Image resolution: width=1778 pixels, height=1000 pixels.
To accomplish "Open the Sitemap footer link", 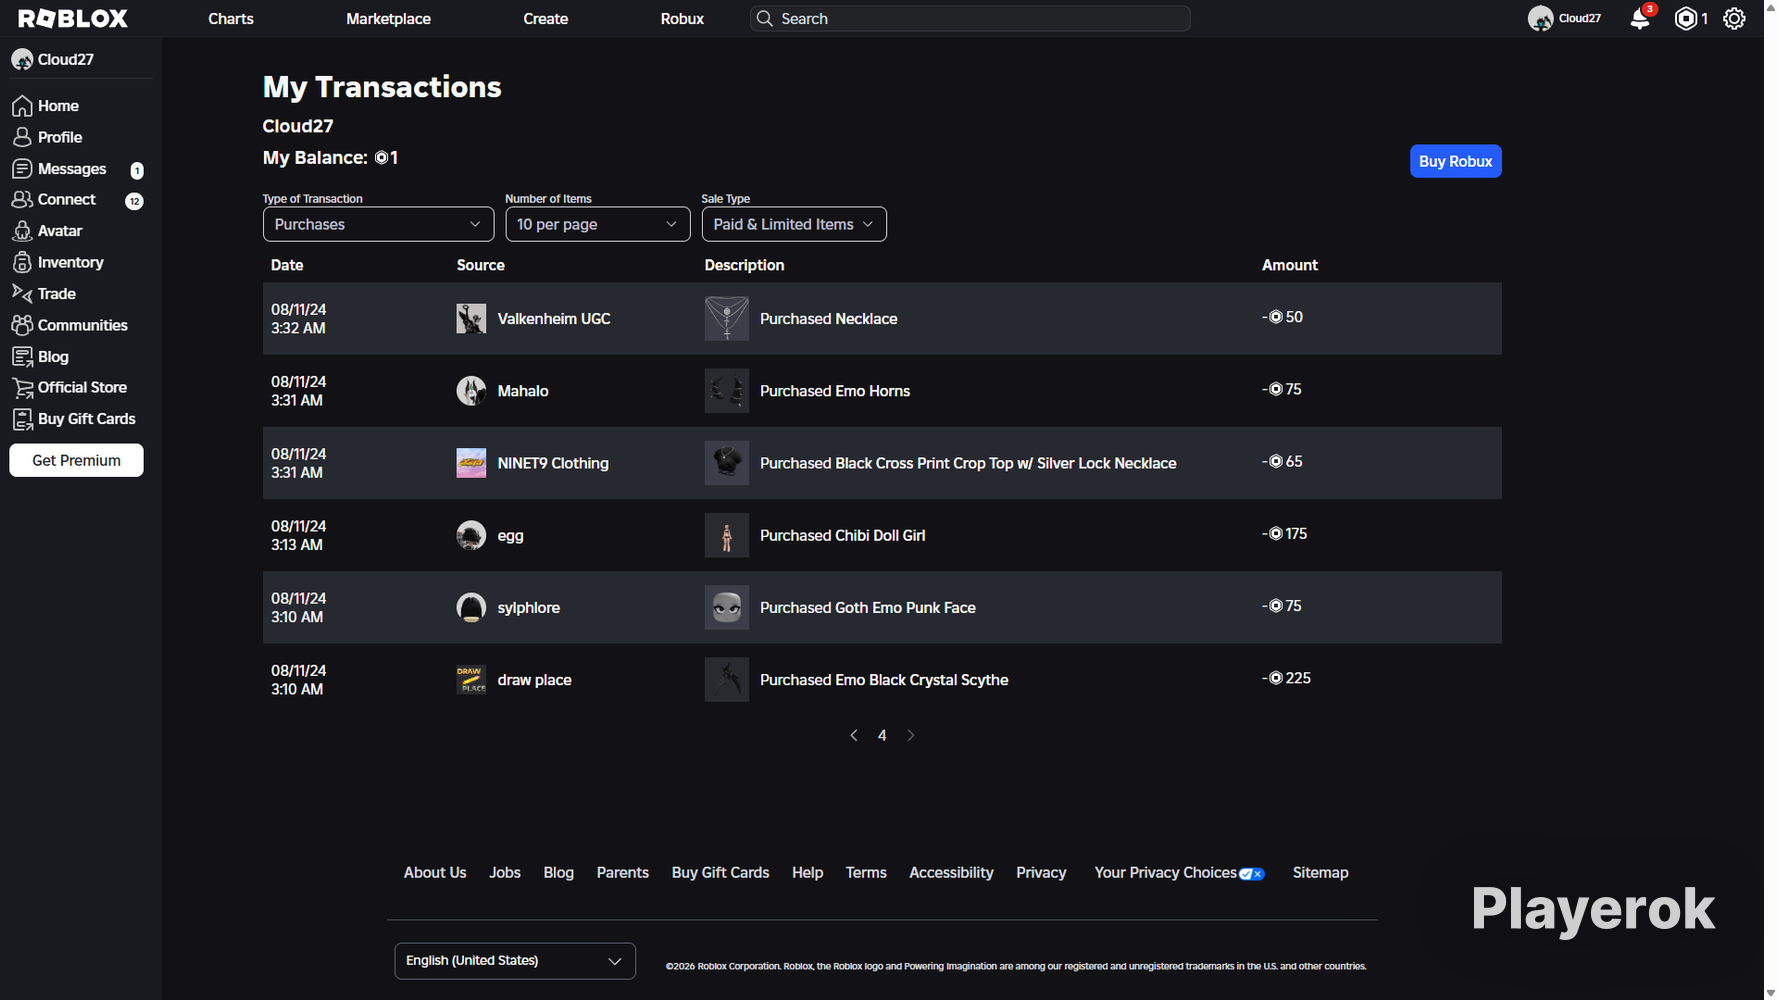I will [1321, 873].
